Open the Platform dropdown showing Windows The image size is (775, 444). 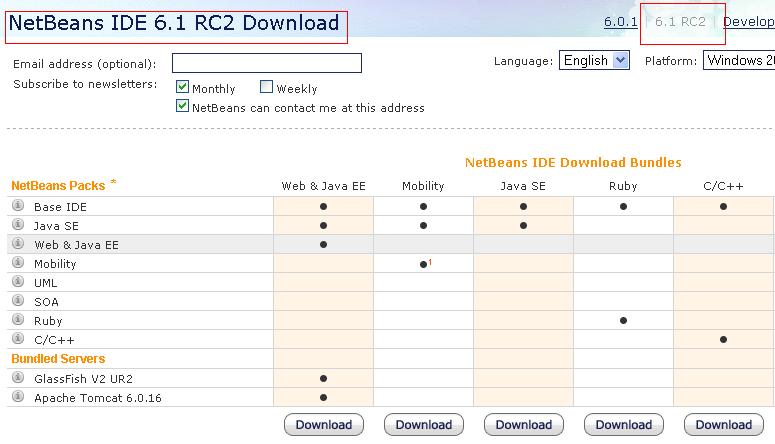(739, 60)
